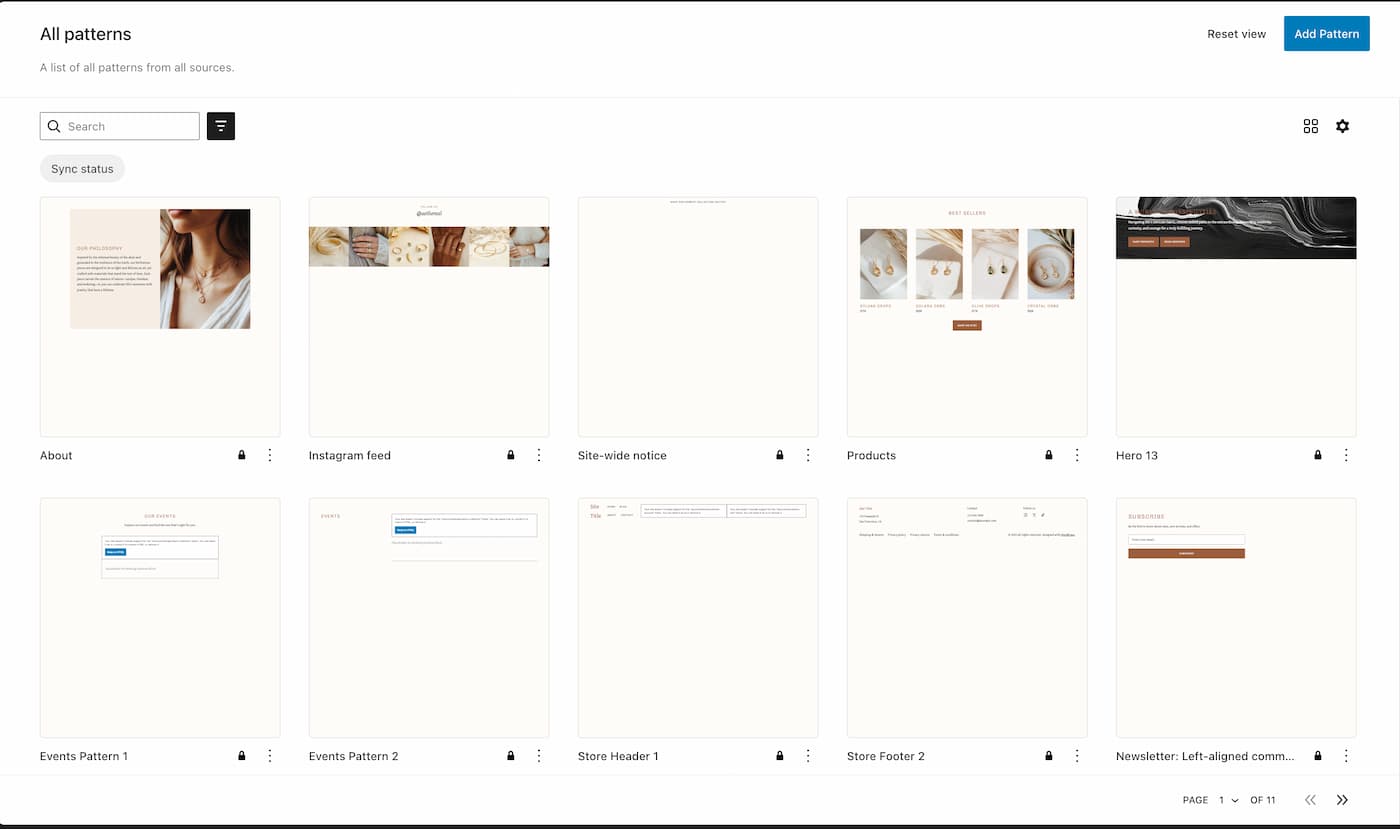Click the Add Pattern button
Viewport: 1400px width, 829px height.
coord(1326,33)
